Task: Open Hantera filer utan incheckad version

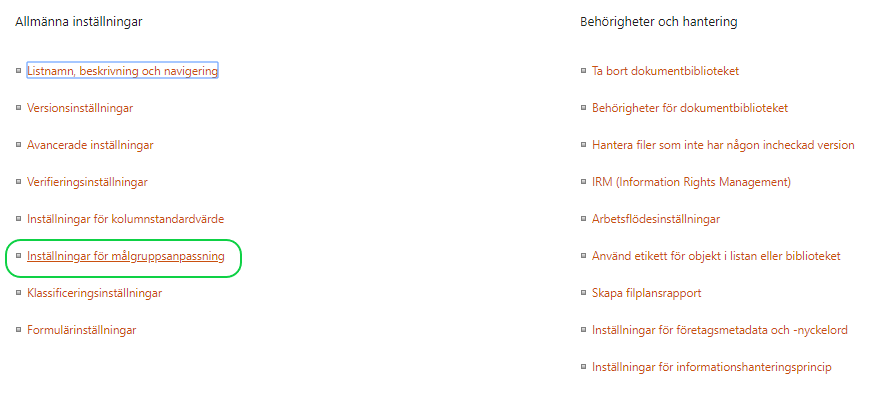Action: click(723, 145)
